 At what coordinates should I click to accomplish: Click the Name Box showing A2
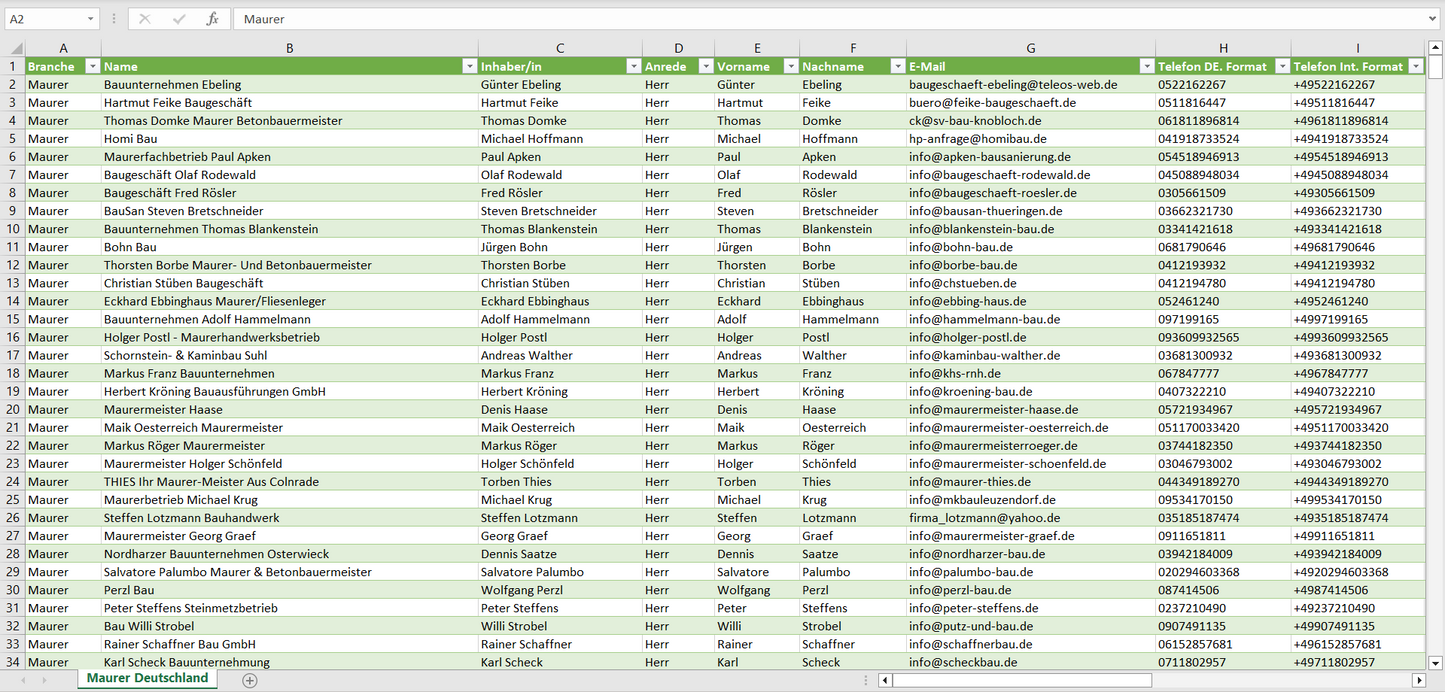click(x=45, y=19)
